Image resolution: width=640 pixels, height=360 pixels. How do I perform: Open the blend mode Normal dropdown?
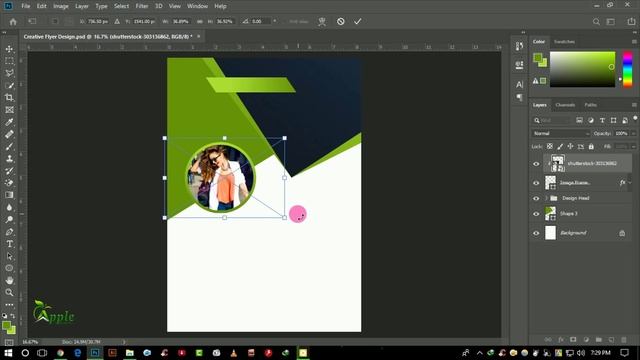coord(561,133)
